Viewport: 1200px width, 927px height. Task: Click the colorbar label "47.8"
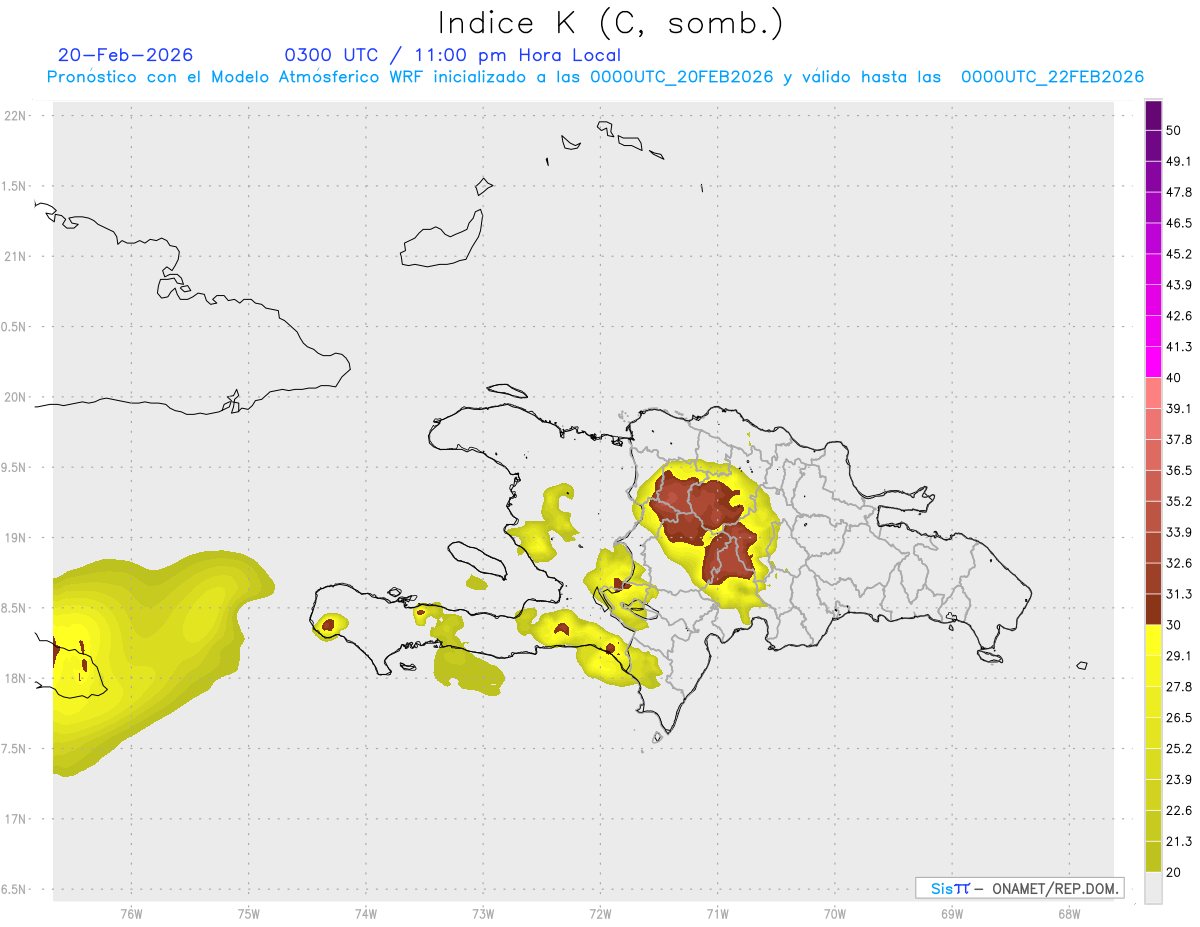[1179, 192]
